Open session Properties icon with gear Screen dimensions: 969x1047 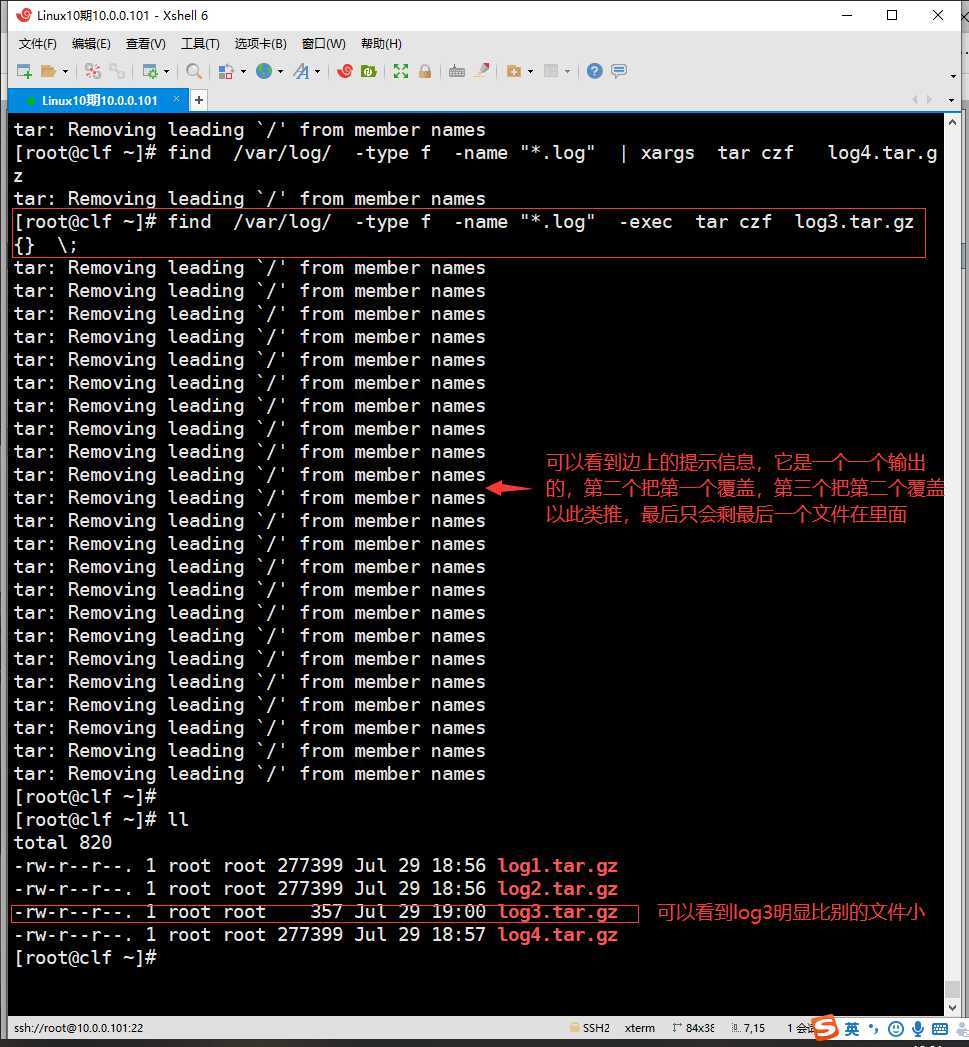point(150,71)
